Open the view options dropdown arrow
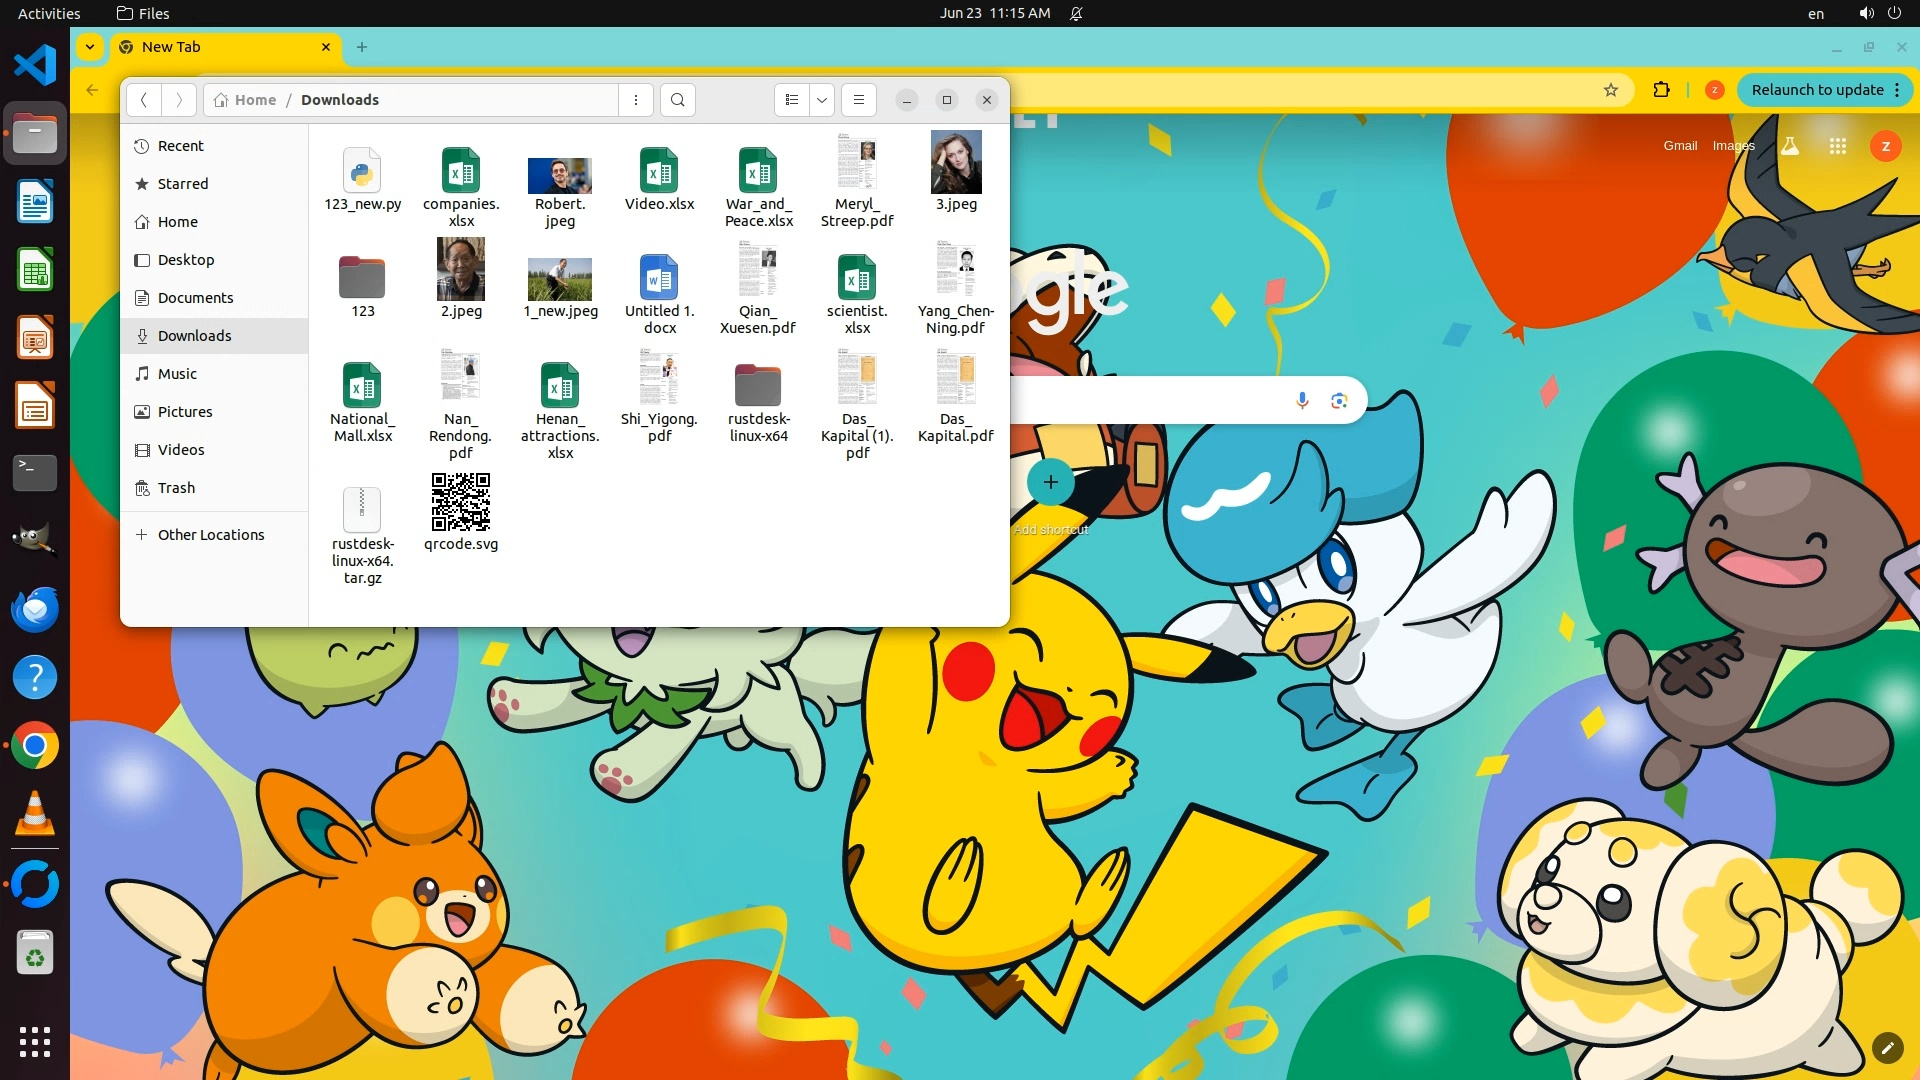The height and width of the screenshot is (1080, 1920). point(822,100)
